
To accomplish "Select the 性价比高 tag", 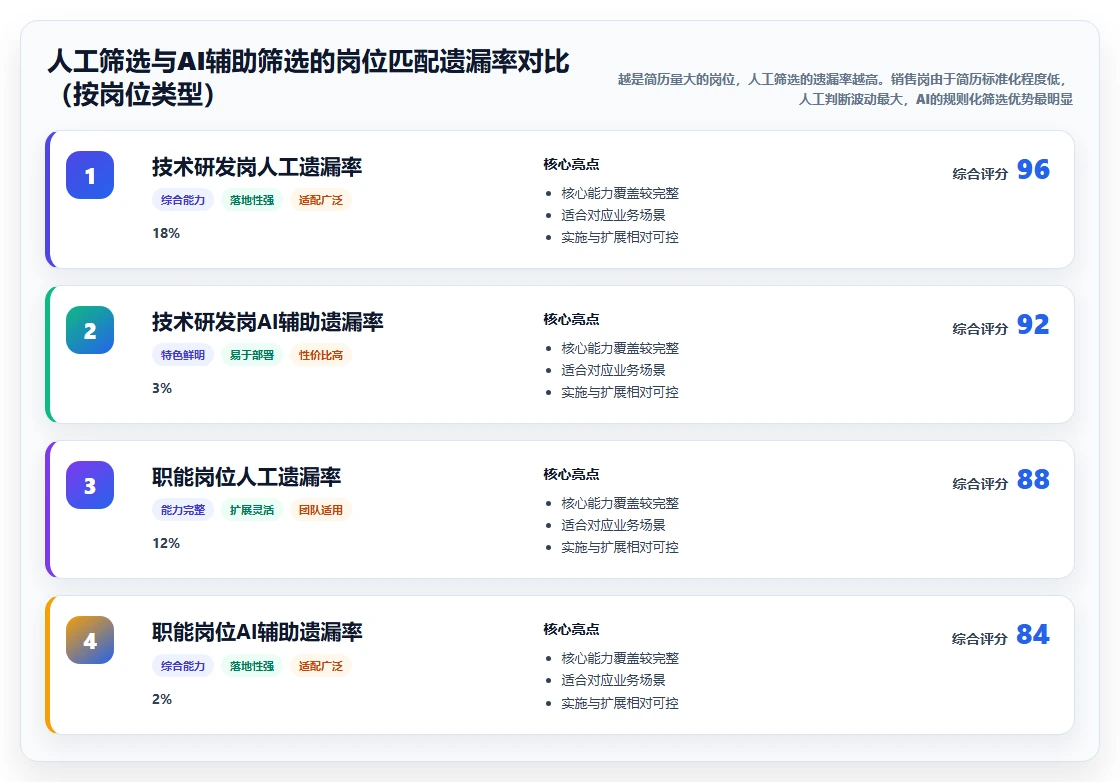I will click(x=321, y=355).
